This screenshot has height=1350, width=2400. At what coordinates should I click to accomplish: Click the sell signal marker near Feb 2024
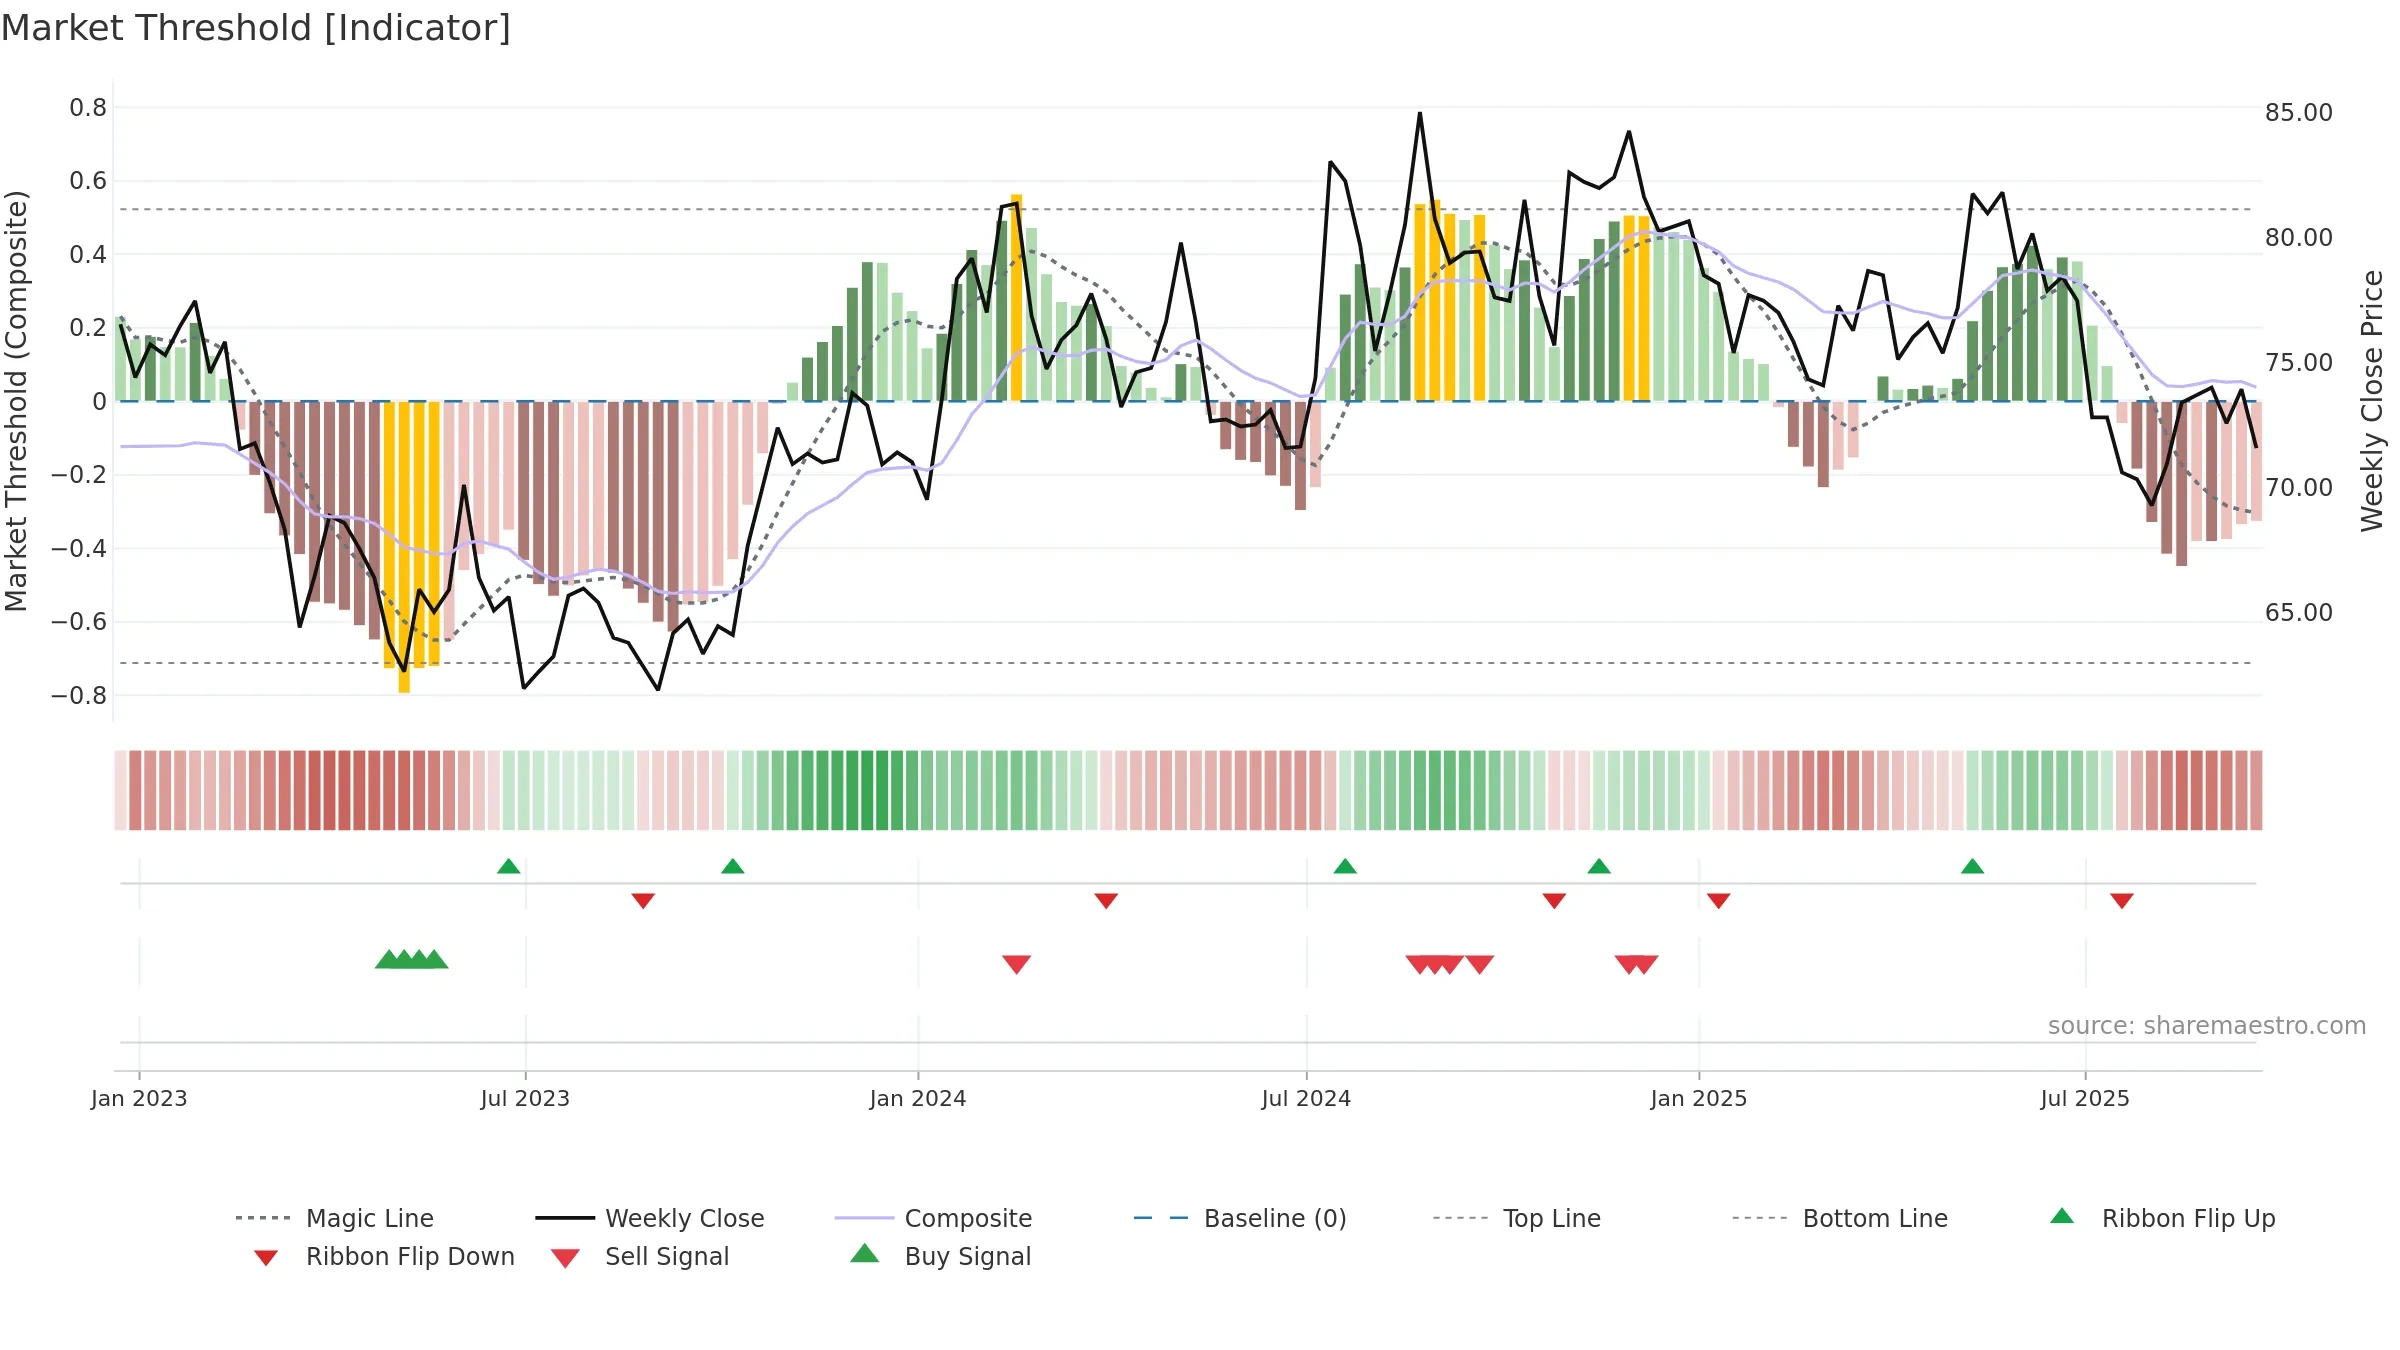point(1017,964)
